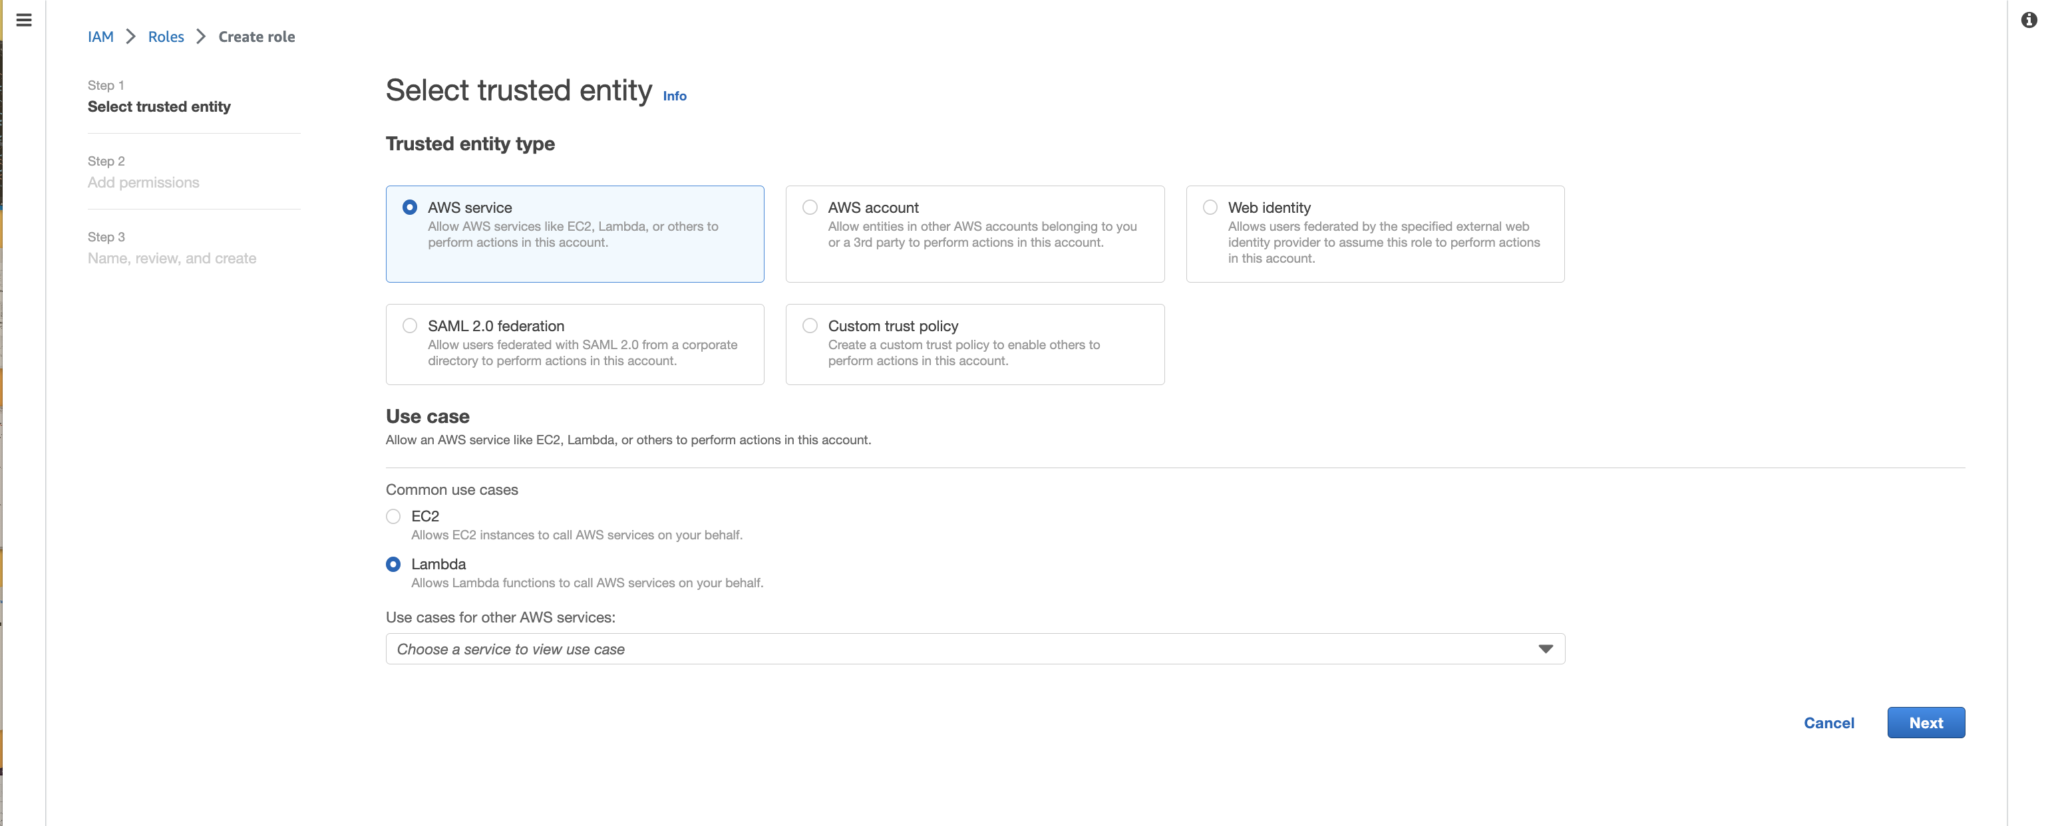Viewport: 2048px width, 826px height.
Task: Select the Web identity trusted entity type
Action: (x=1210, y=207)
